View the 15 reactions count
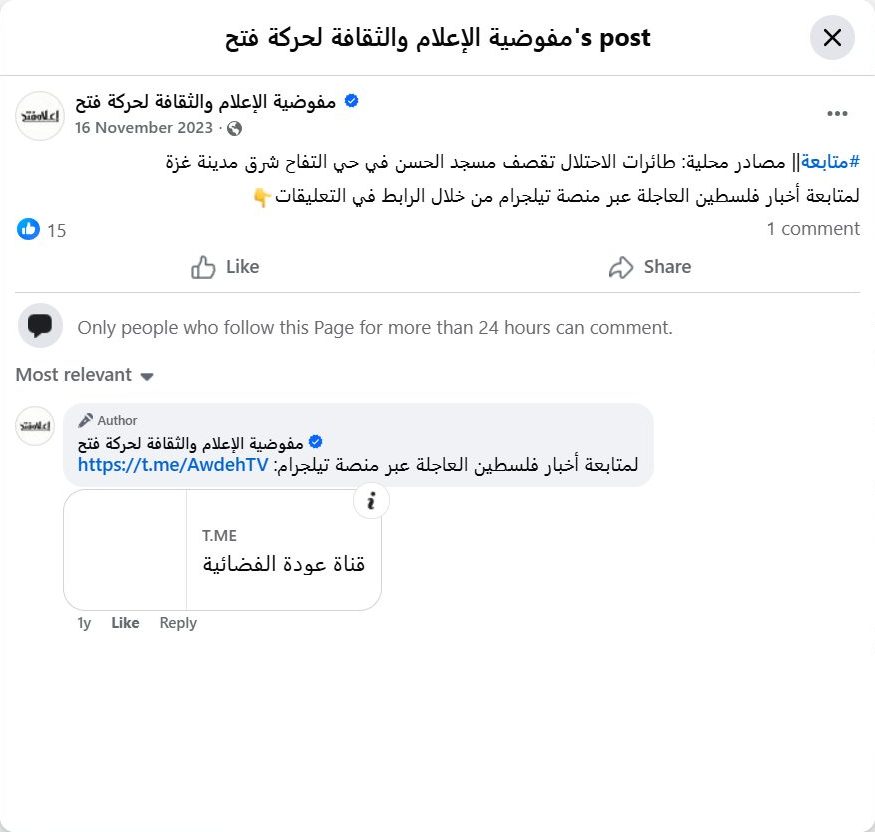 click(x=56, y=231)
